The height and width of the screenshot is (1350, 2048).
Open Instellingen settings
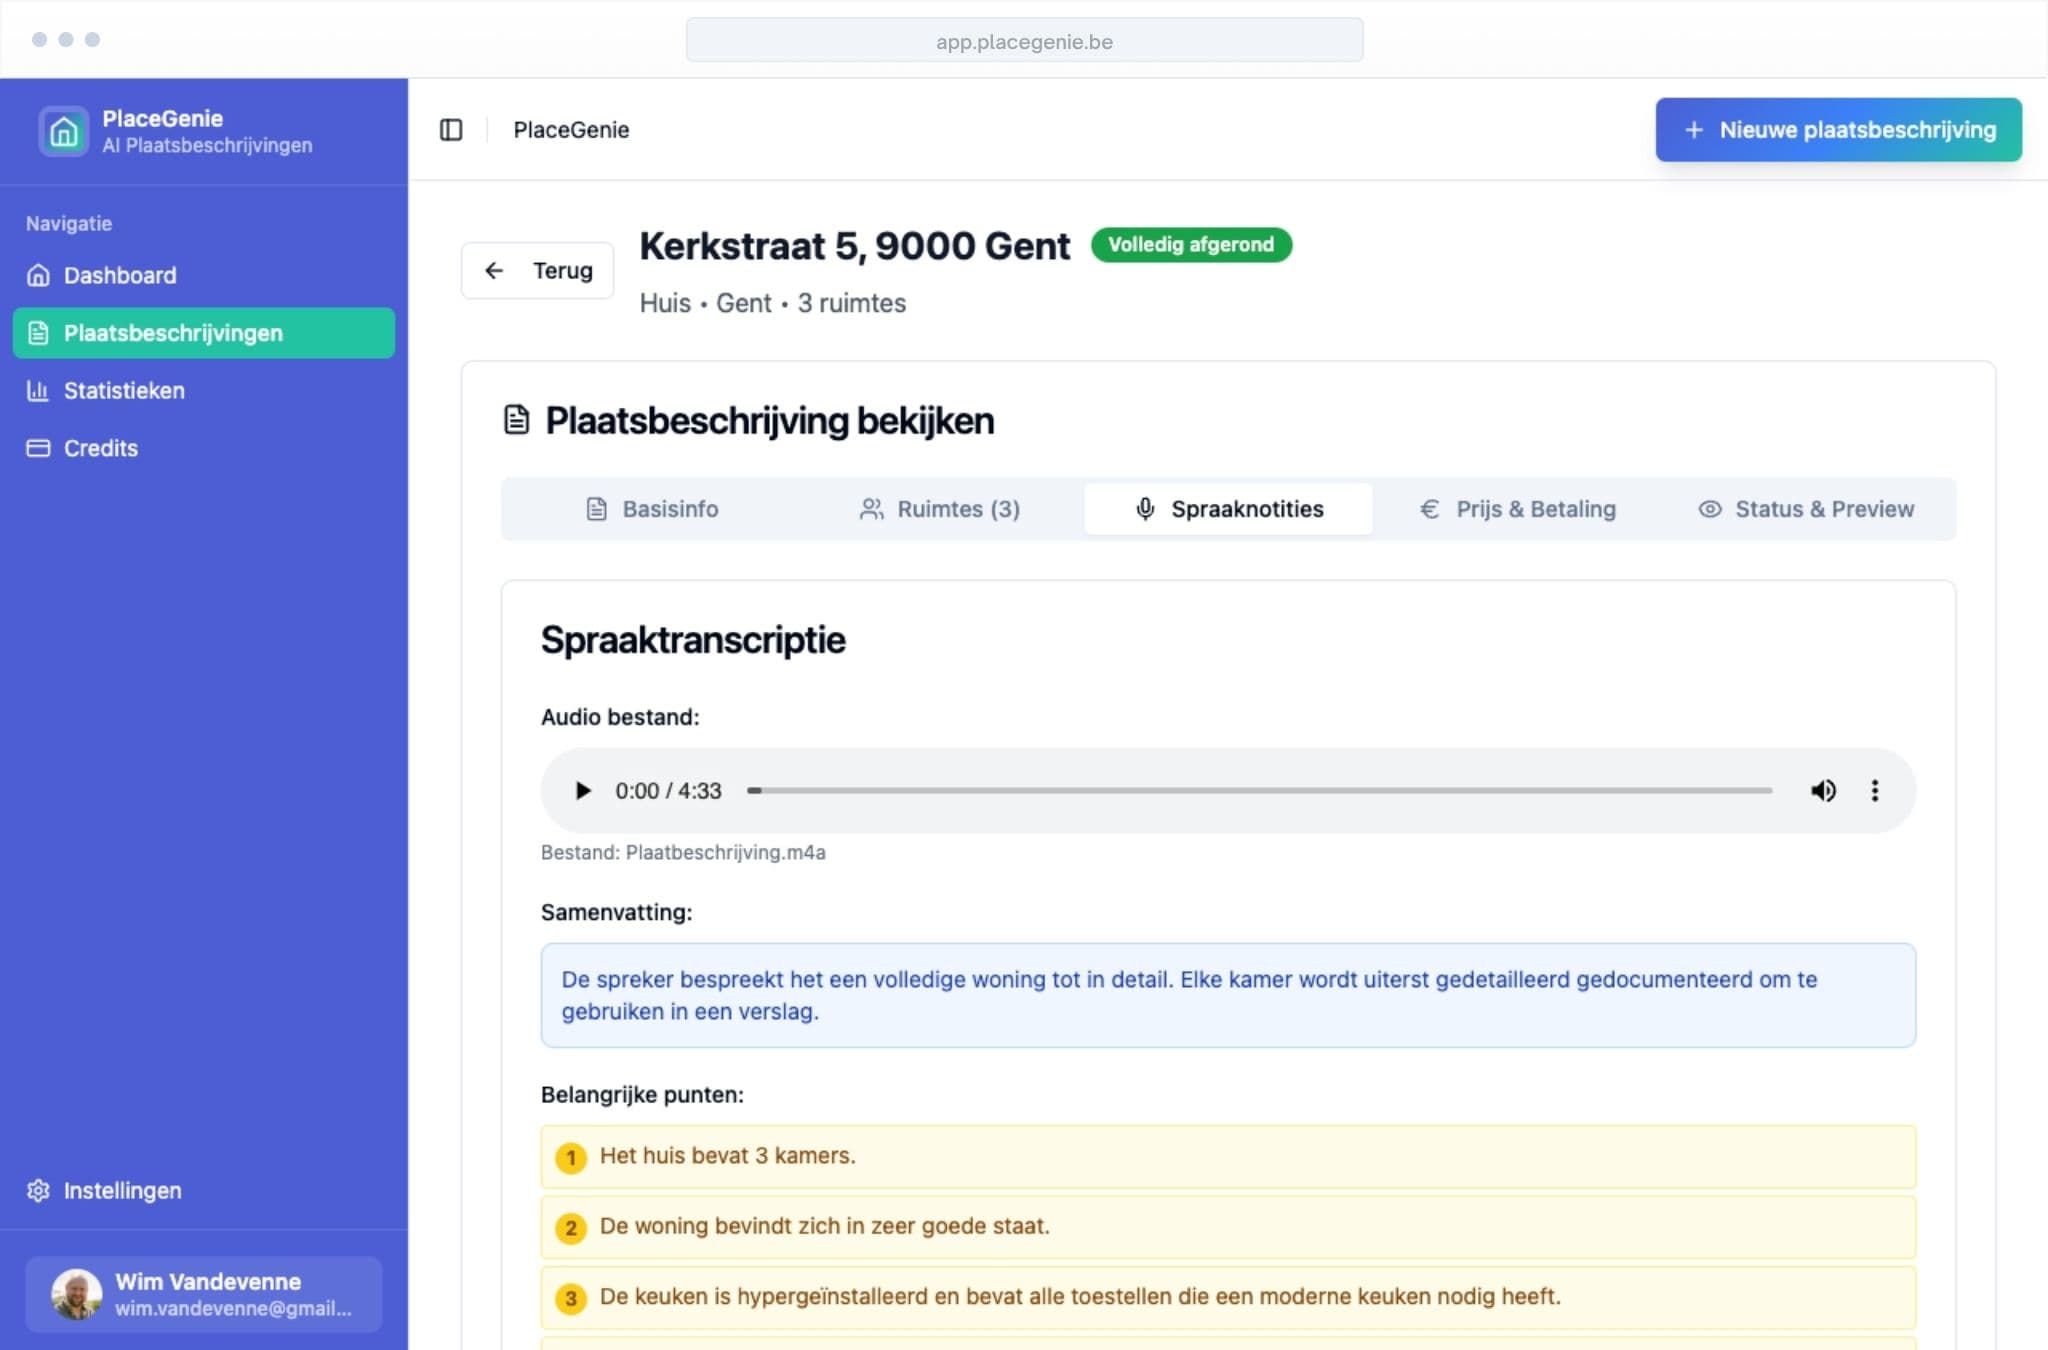coord(122,1190)
